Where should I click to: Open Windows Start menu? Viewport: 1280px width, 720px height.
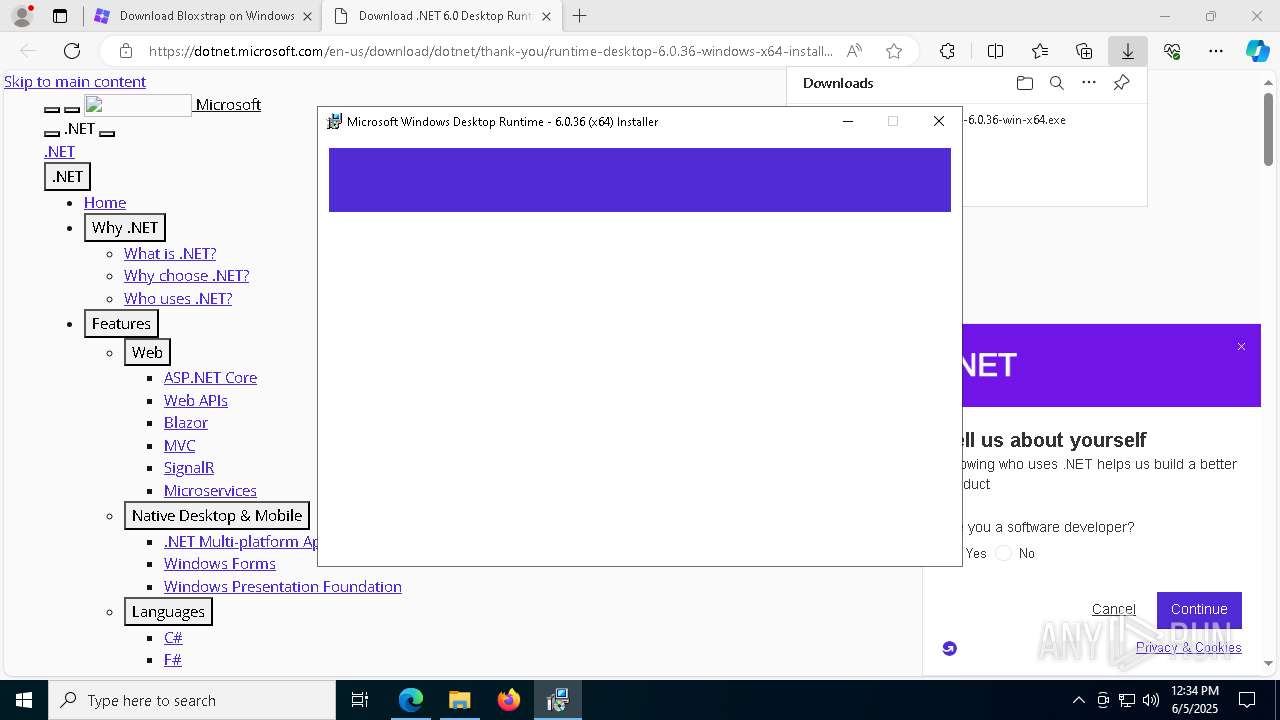[x=24, y=700]
